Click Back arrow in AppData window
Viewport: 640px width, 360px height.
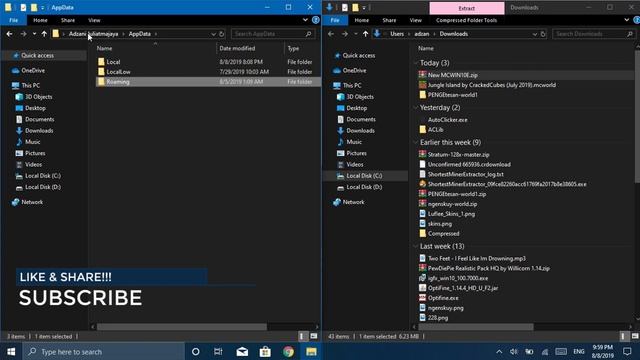click(9, 34)
